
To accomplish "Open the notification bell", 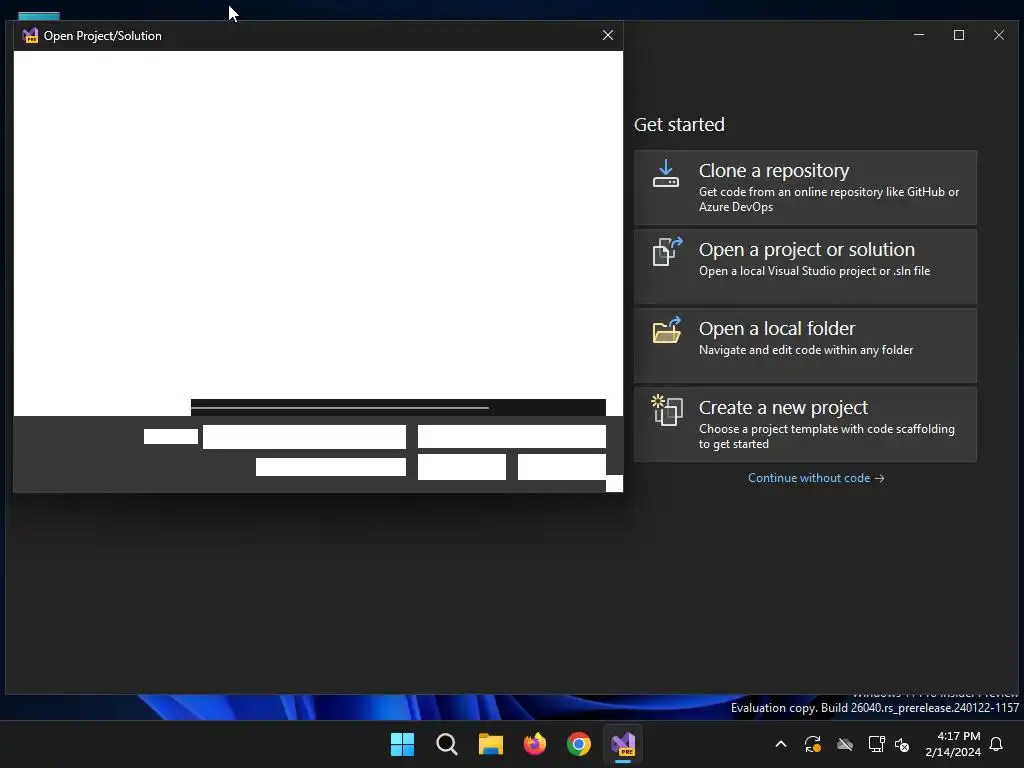I will tap(997, 744).
